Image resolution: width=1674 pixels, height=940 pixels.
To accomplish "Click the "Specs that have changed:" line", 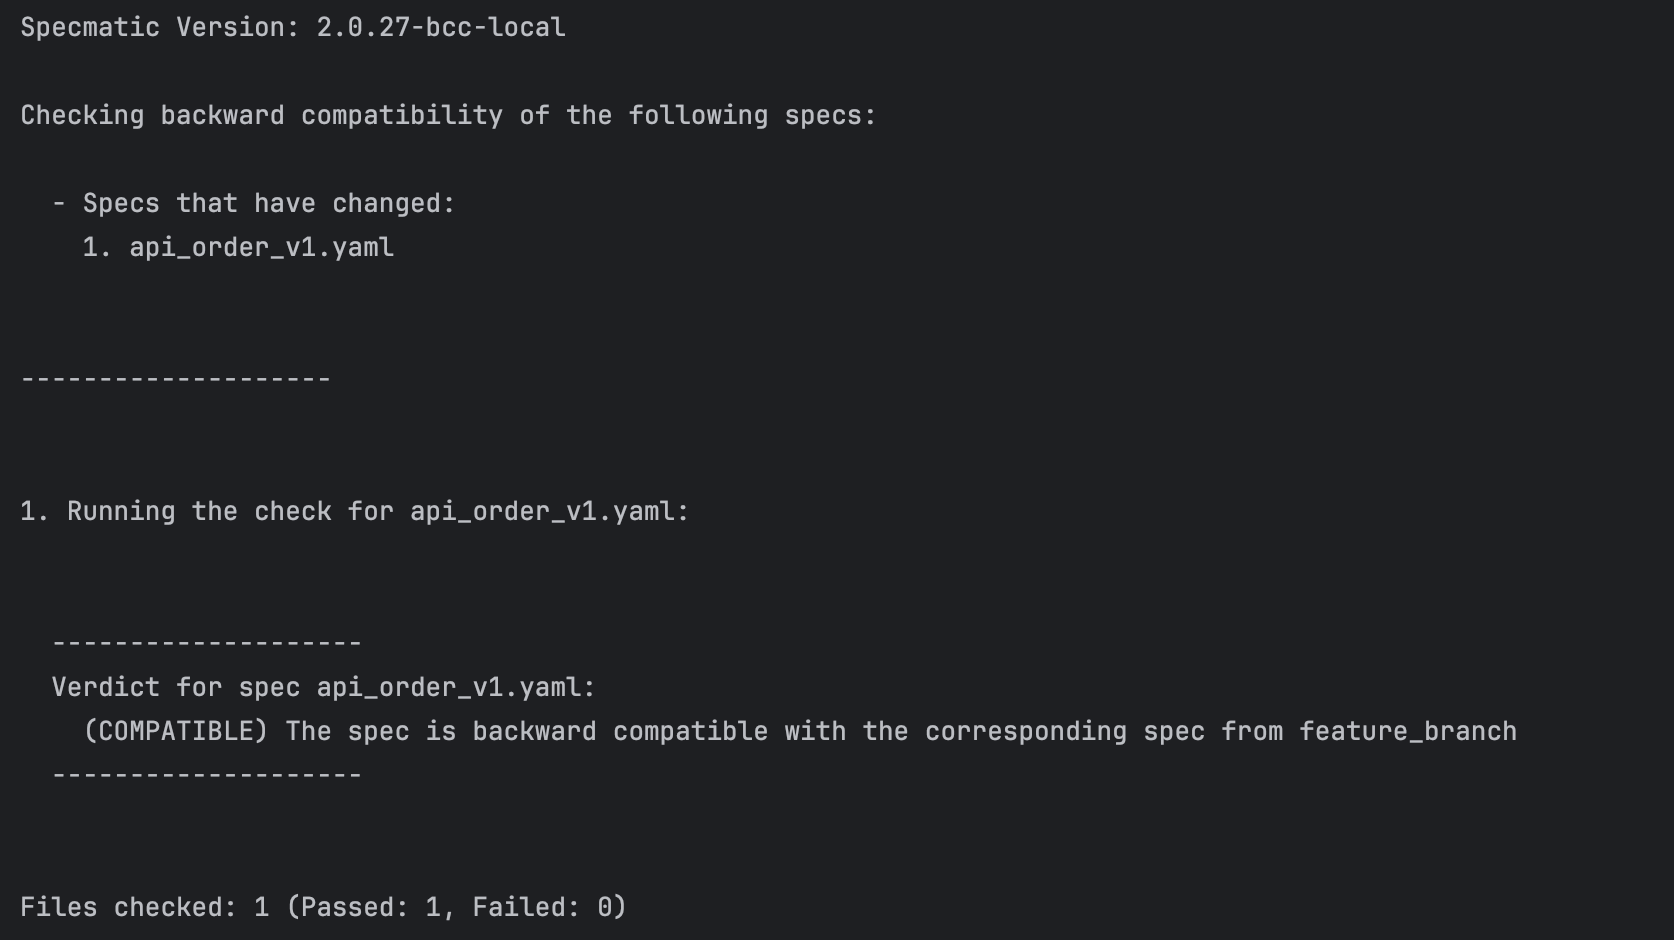I will pyautogui.click(x=268, y=203).
